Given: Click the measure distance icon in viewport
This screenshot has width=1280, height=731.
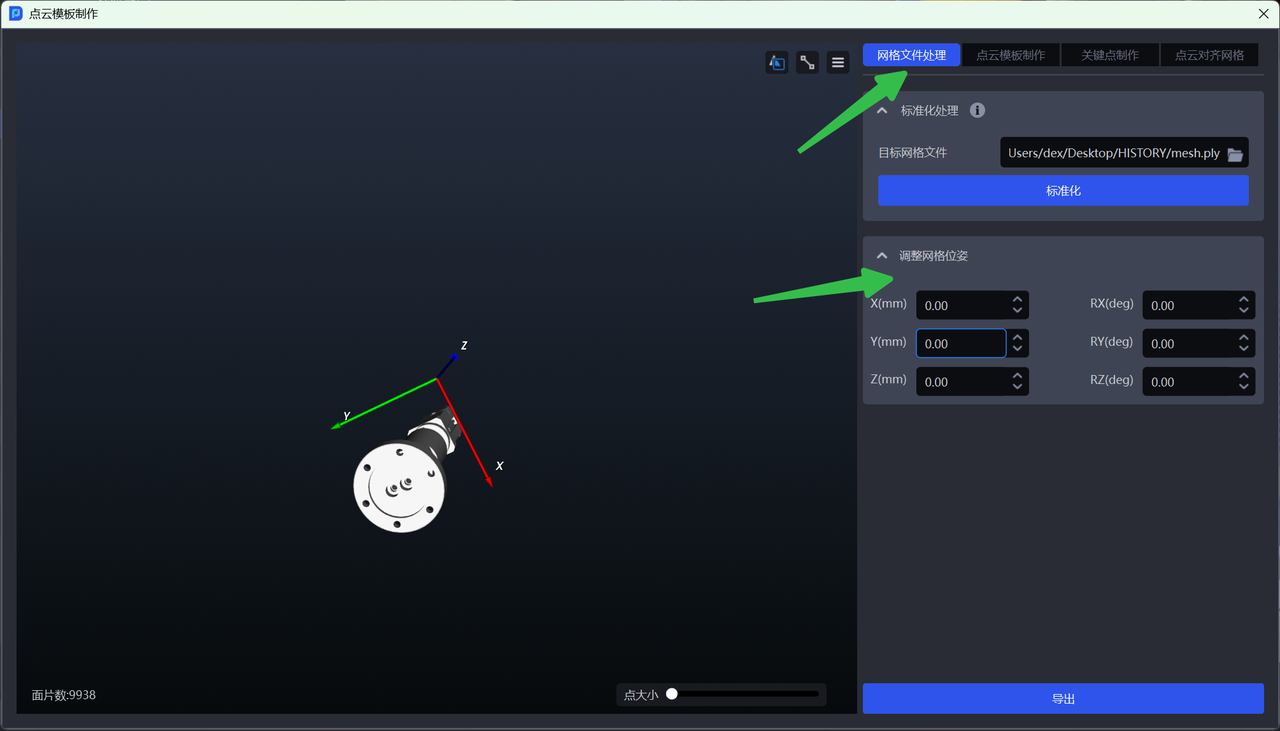Looking at the screenshot, I should click(808, 63).
